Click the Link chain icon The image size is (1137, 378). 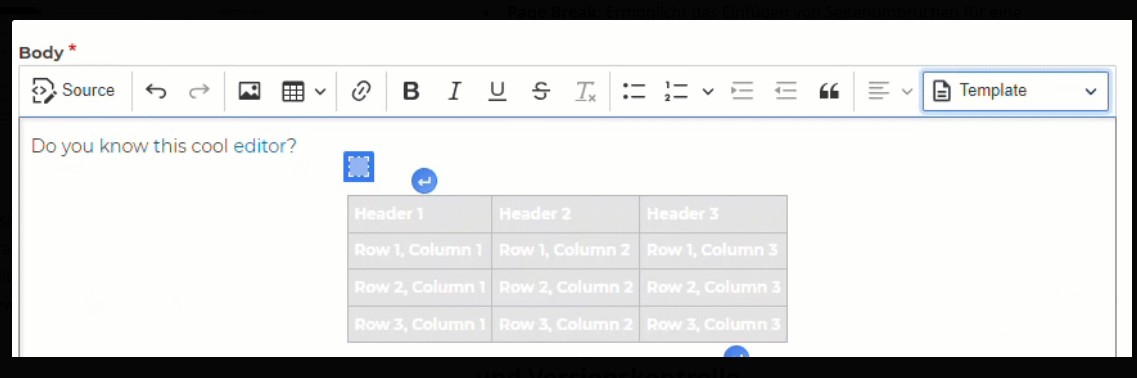361,91
